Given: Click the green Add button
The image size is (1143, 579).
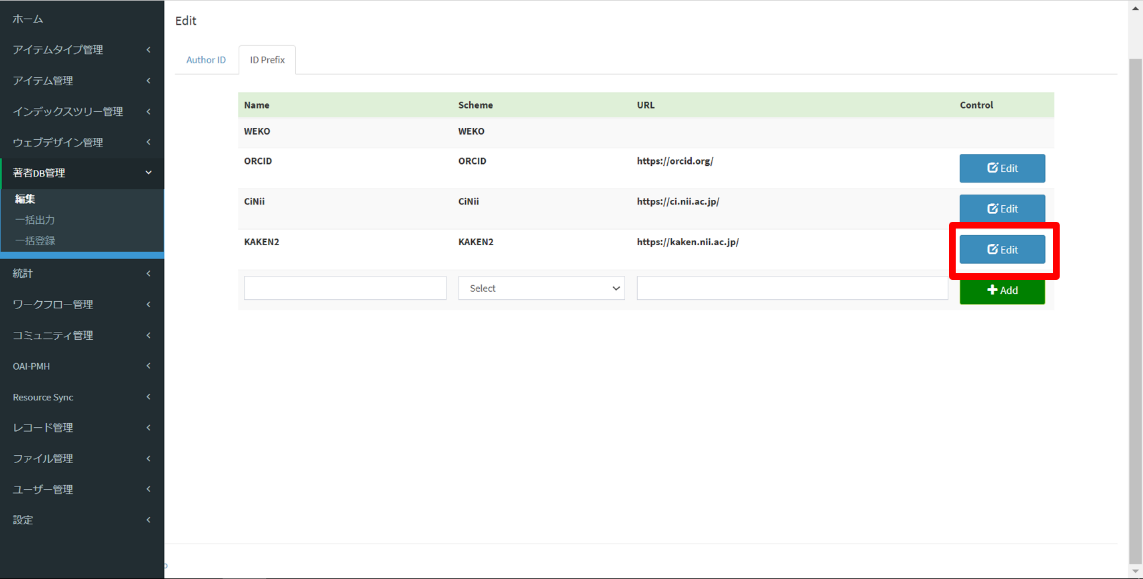Looking at the screenshot, I should tap(1002, 290).
